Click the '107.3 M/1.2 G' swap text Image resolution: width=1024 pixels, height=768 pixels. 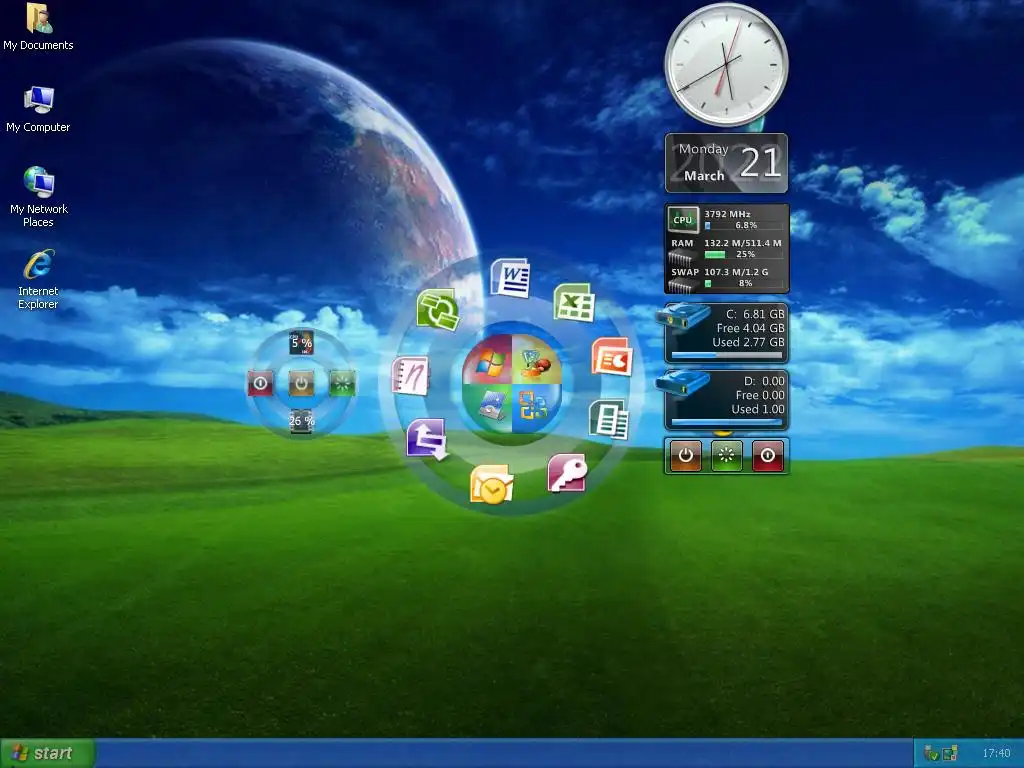(x=736, y=272)
